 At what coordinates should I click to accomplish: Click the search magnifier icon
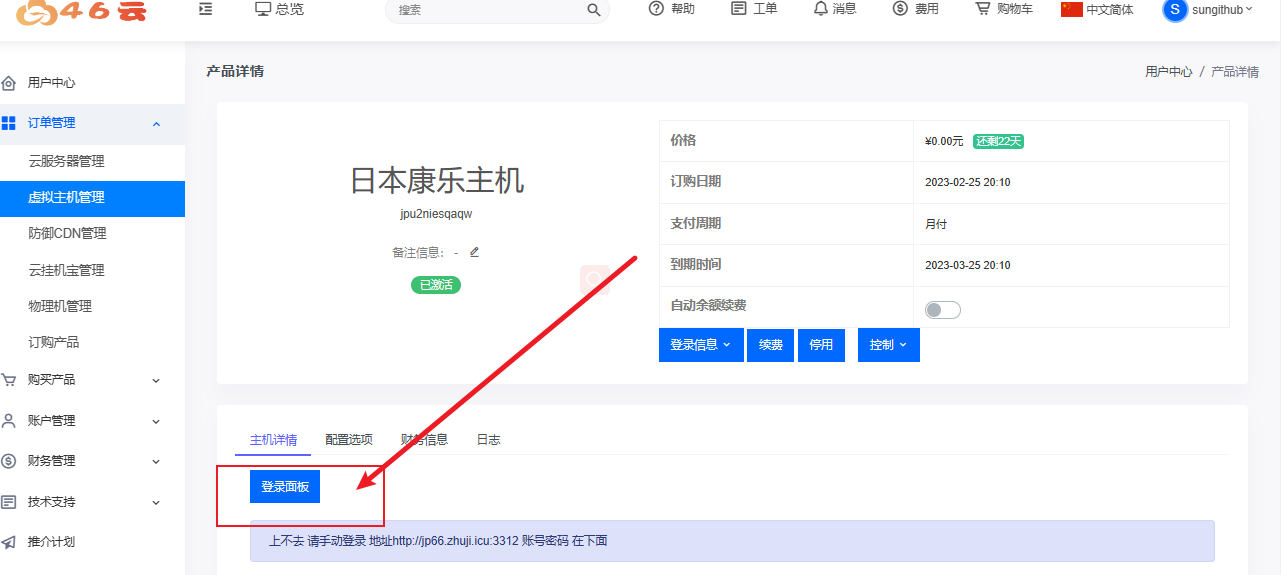pos(593,10)
